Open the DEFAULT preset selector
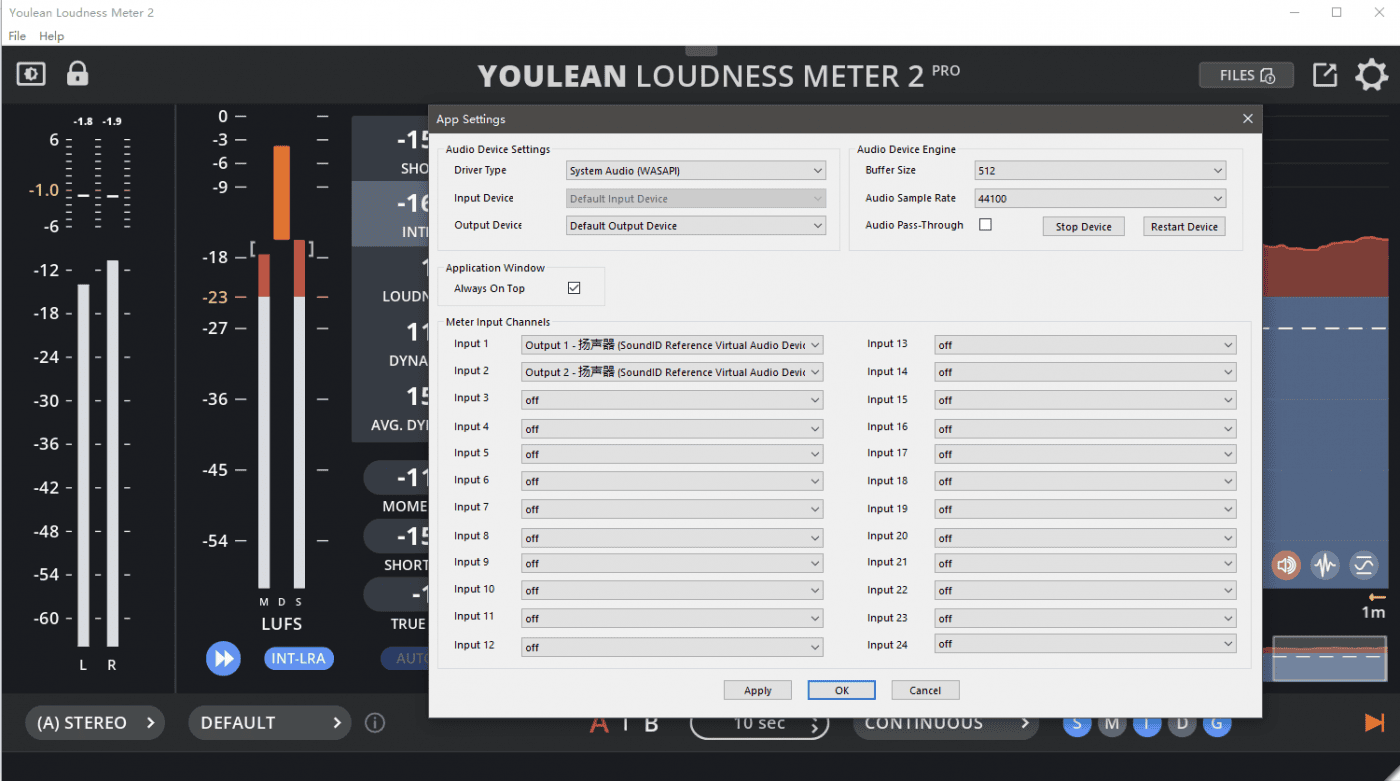This screenshot has height=781, width=1400. [270, 722]
